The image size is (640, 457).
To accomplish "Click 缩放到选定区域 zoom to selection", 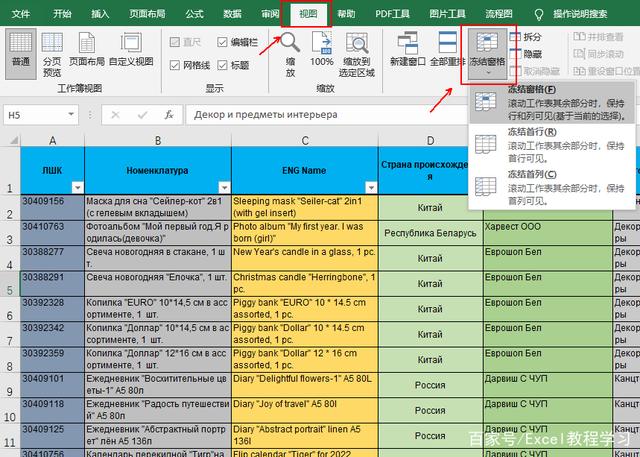I will pos(357,55).
